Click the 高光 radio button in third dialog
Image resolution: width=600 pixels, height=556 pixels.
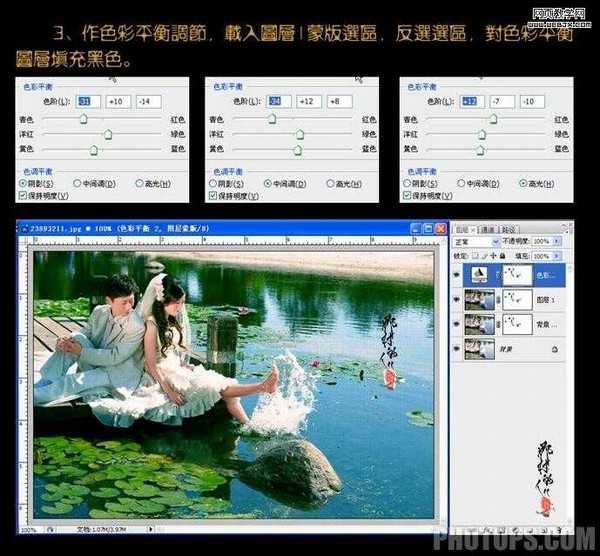(x=523, y=184)
